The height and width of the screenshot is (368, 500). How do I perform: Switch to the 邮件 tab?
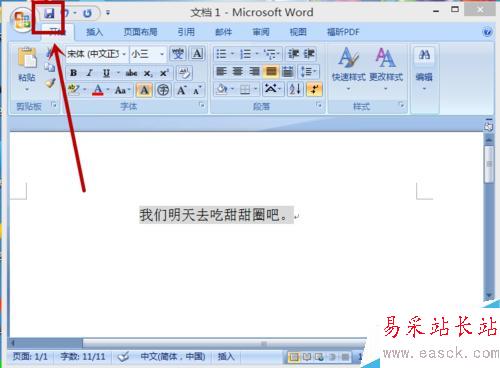click(223, 32)
